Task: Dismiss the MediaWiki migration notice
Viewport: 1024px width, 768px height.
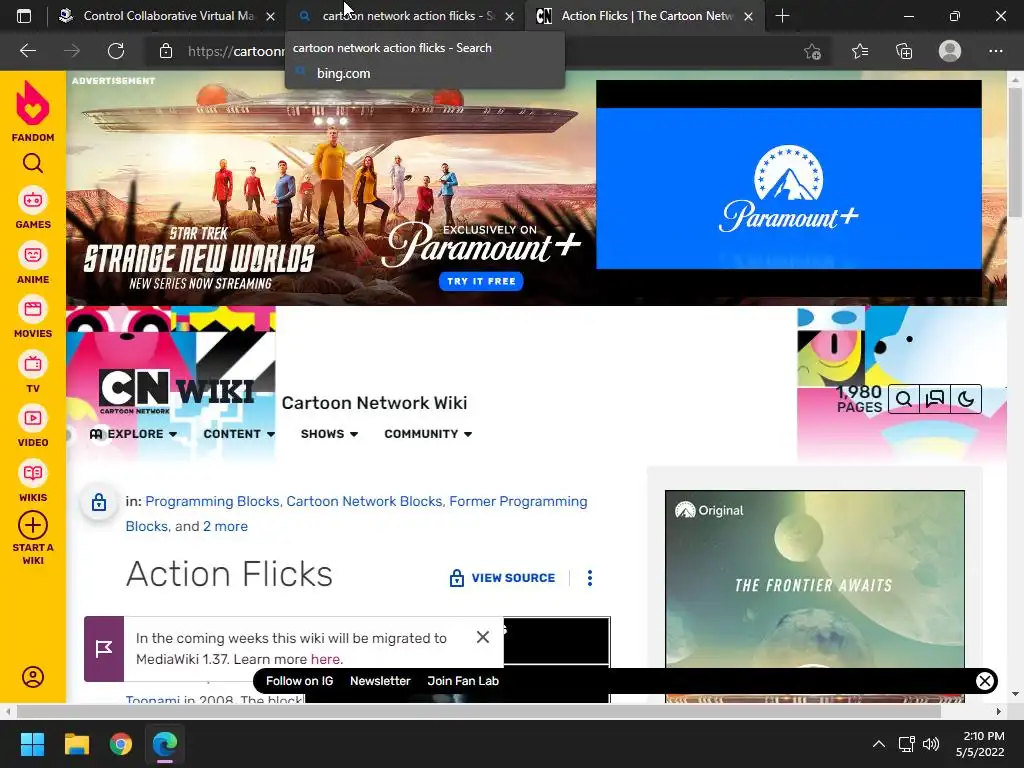Action: click(483, 637)
